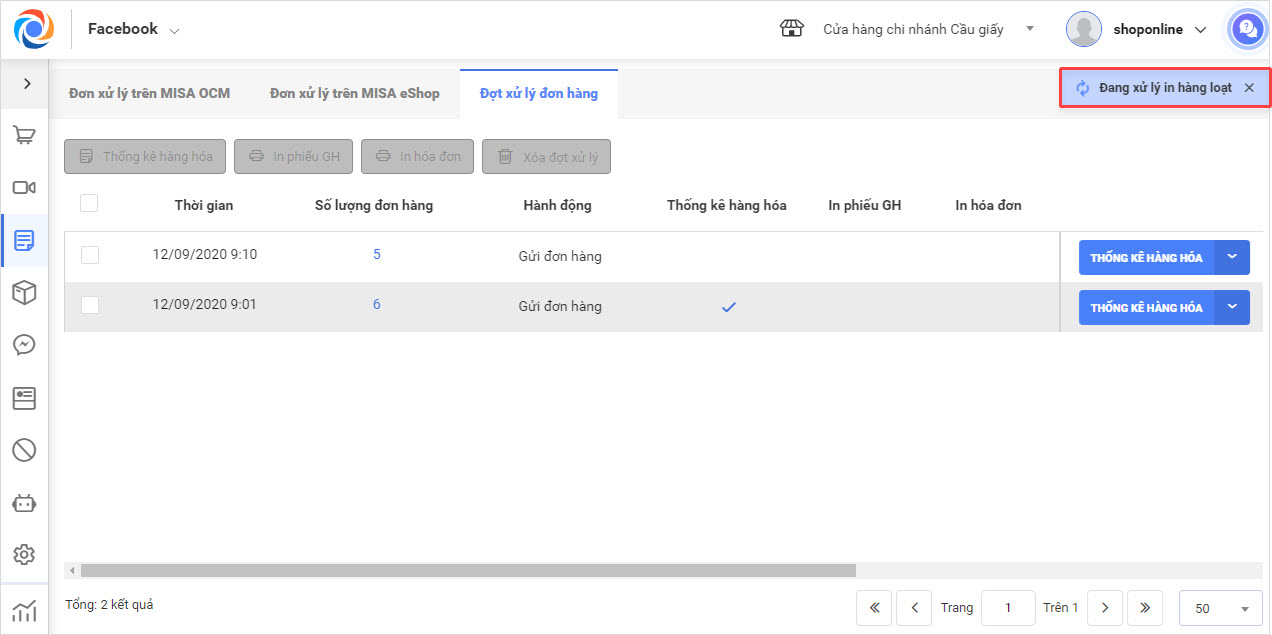This screenshot has width=1272, height=635.
Task: Click the page number input field
Action: (x=1008, y=608)
